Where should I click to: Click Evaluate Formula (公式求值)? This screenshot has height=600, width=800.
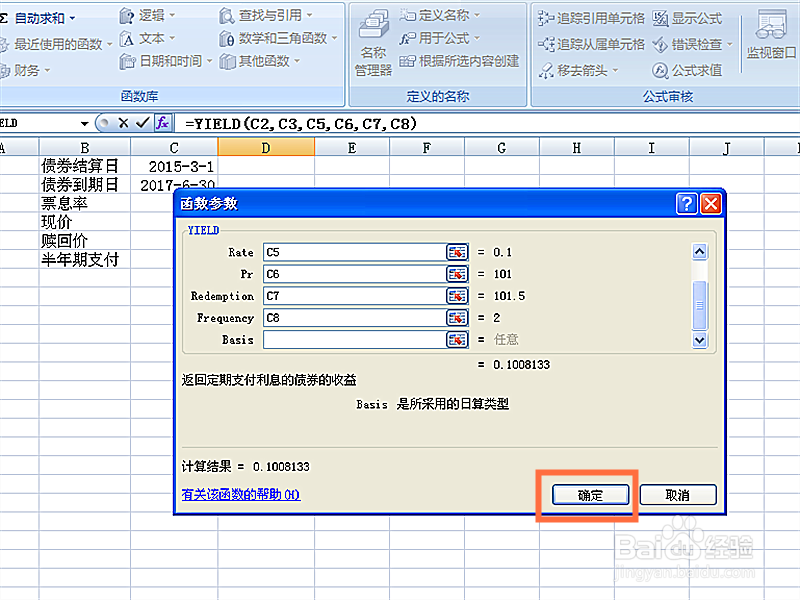tap(687, 70)
